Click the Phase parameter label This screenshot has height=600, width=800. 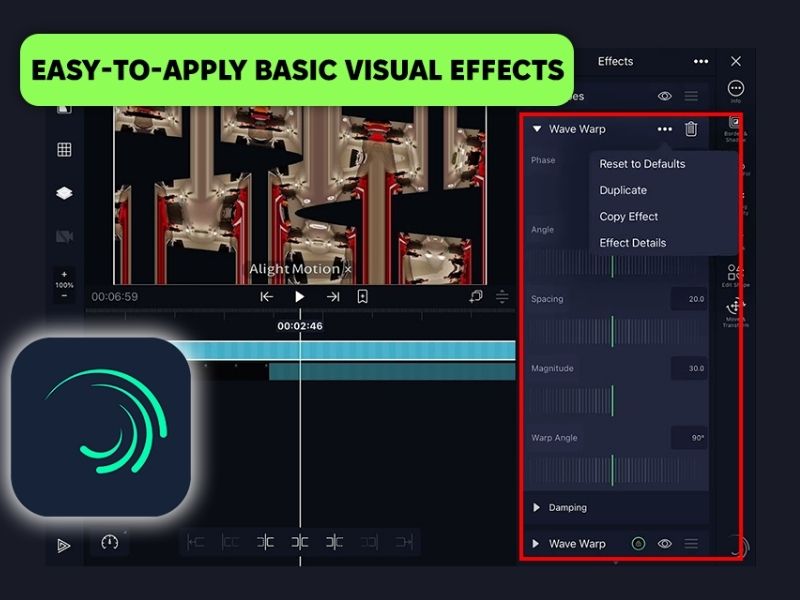[543, 160]
